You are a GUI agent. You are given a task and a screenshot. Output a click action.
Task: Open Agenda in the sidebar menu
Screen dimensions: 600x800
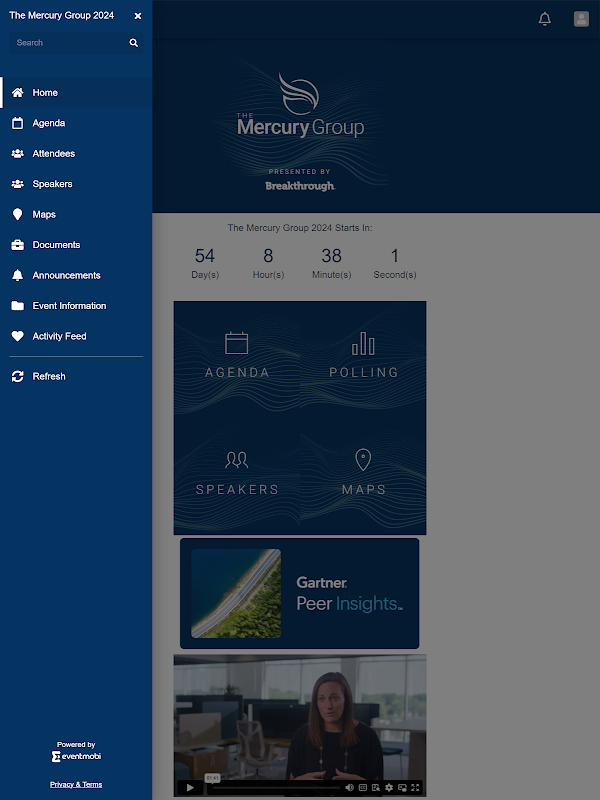77,123
